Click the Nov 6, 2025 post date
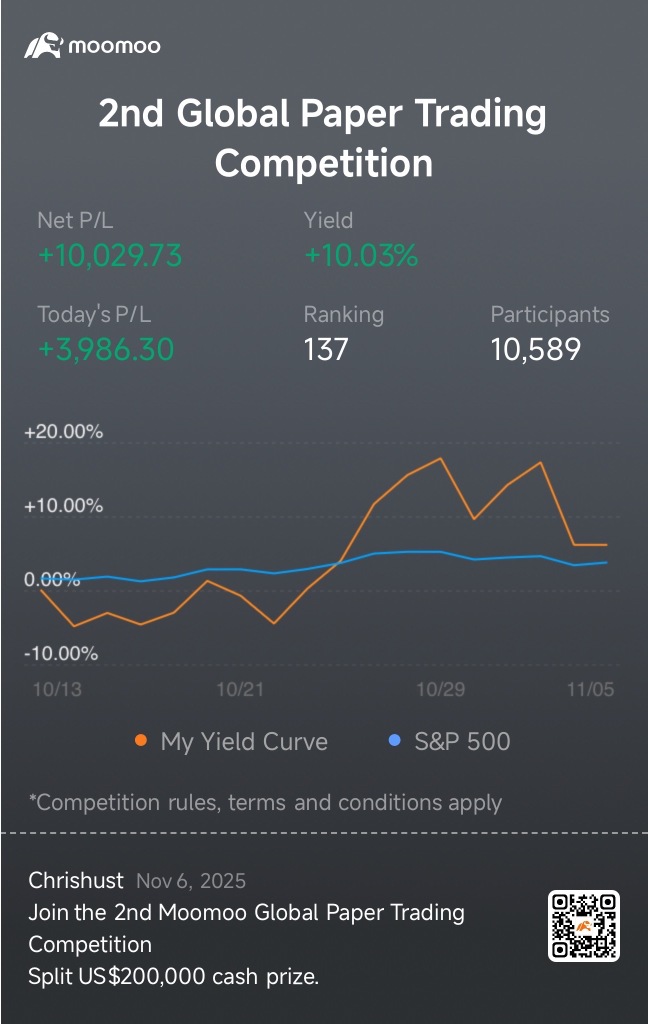The image size is (648, 1024). coord(191,881)
